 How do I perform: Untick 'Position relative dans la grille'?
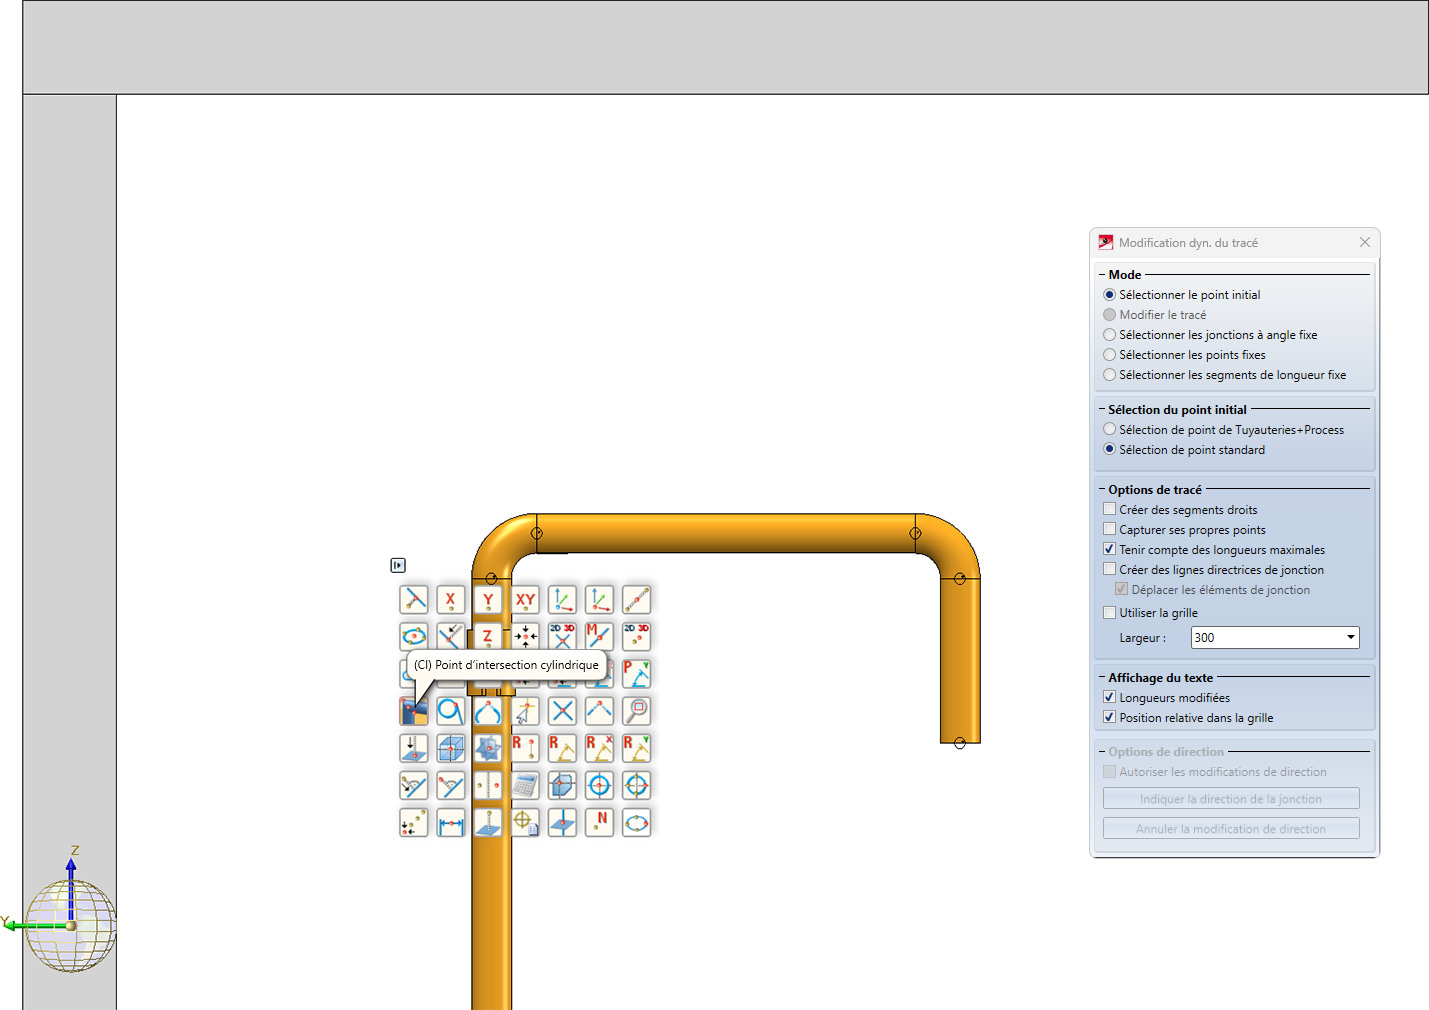click(1109, 717)
